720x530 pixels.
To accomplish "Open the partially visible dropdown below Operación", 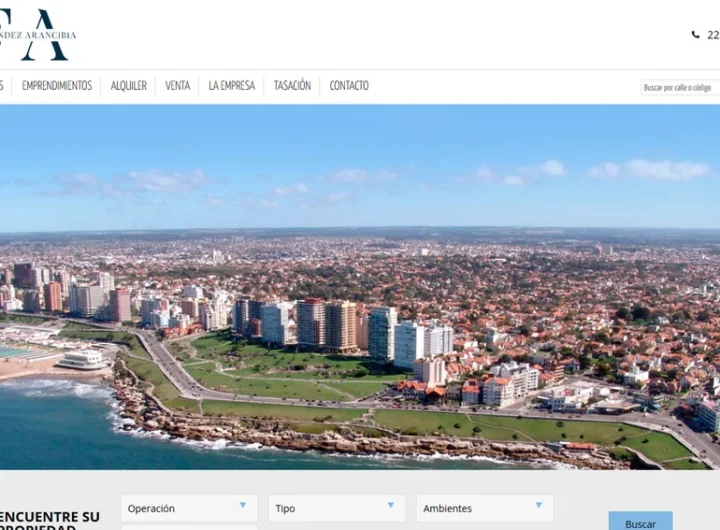I will [188, 527].
